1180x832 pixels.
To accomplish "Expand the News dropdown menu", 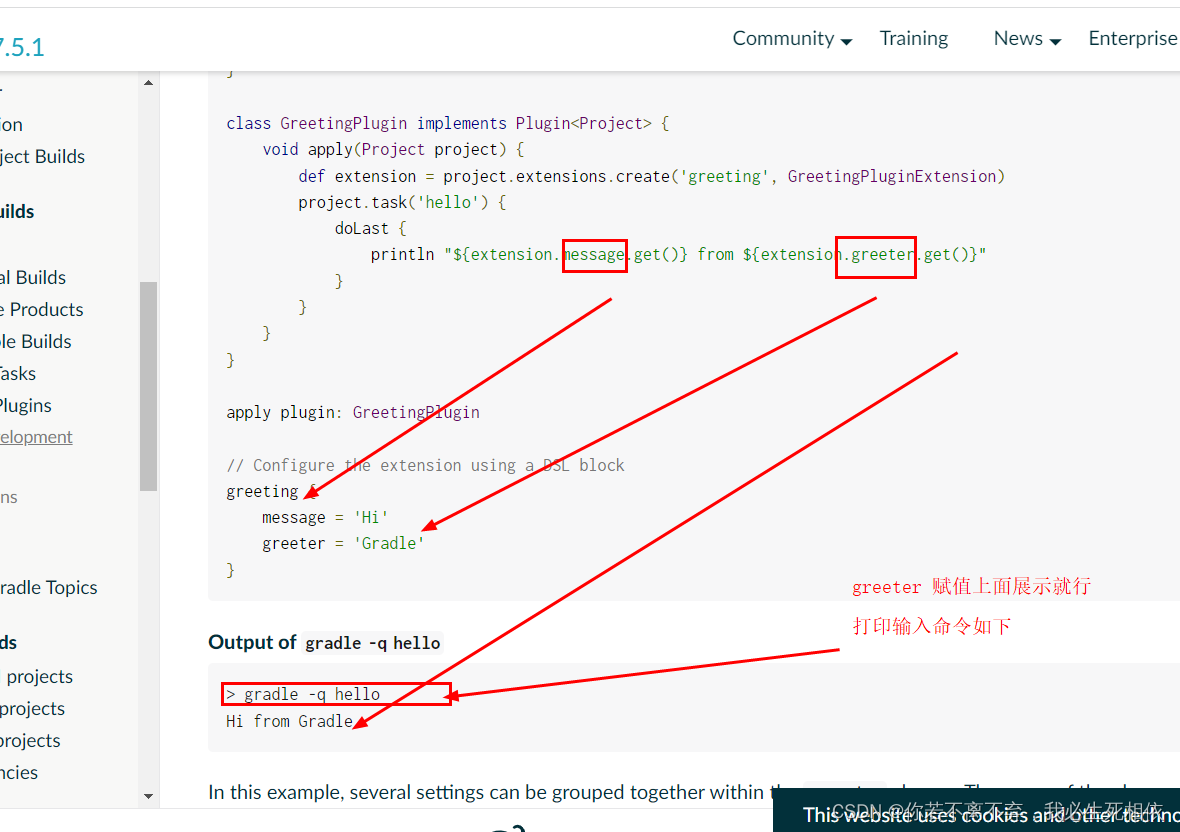I will point(1027,39).
